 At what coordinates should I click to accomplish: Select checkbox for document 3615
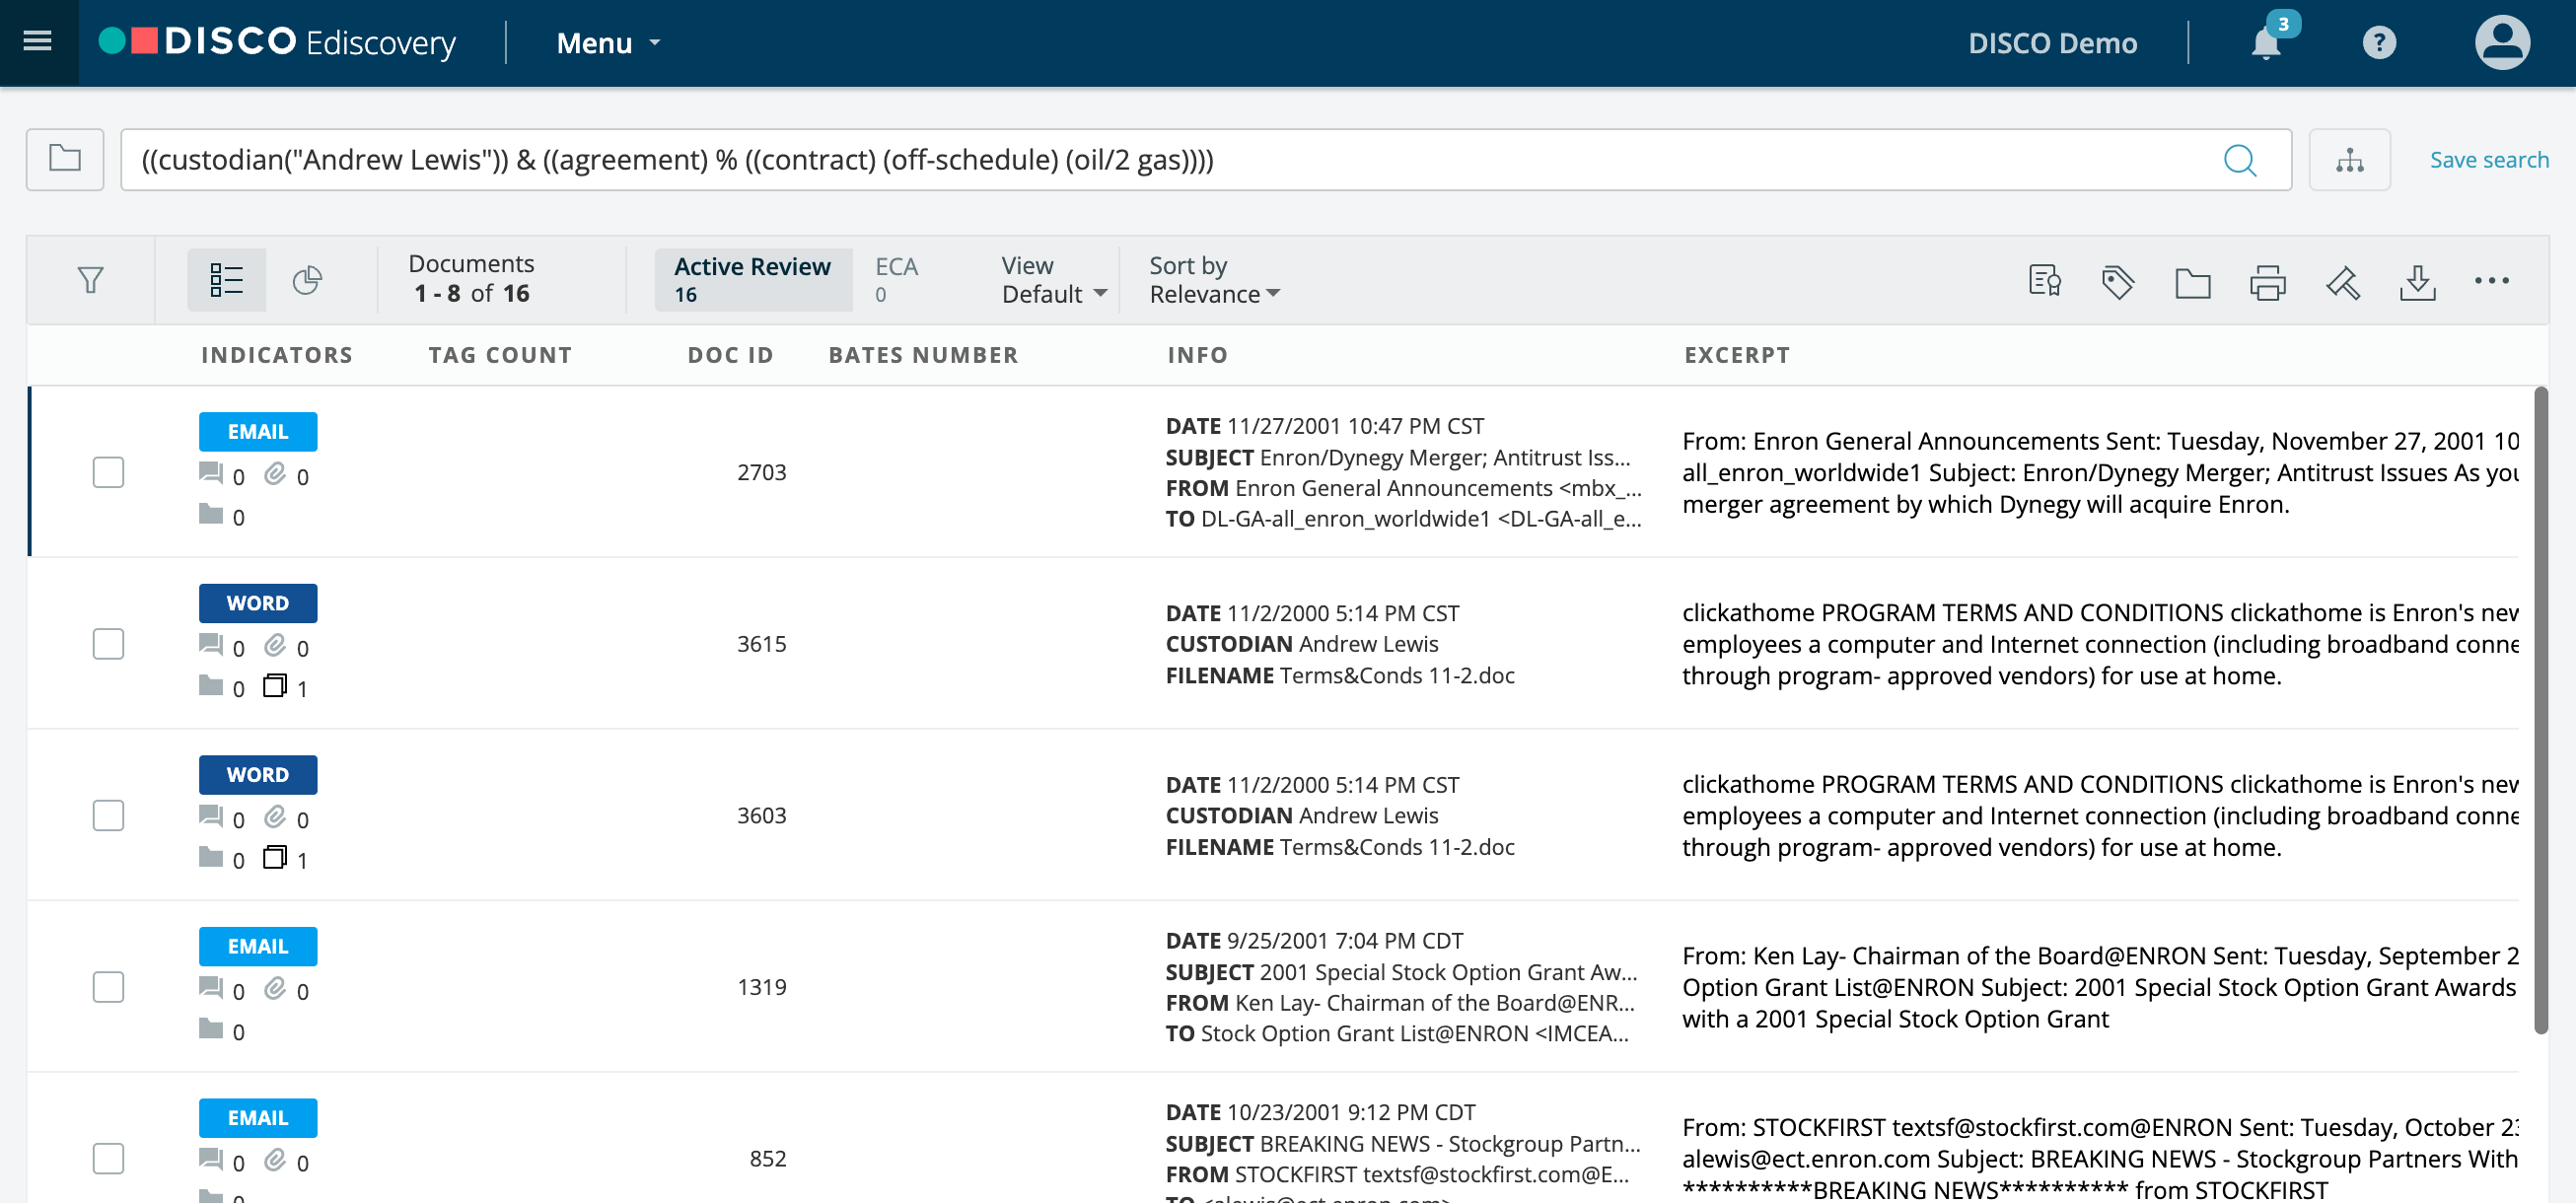[108, 644]
